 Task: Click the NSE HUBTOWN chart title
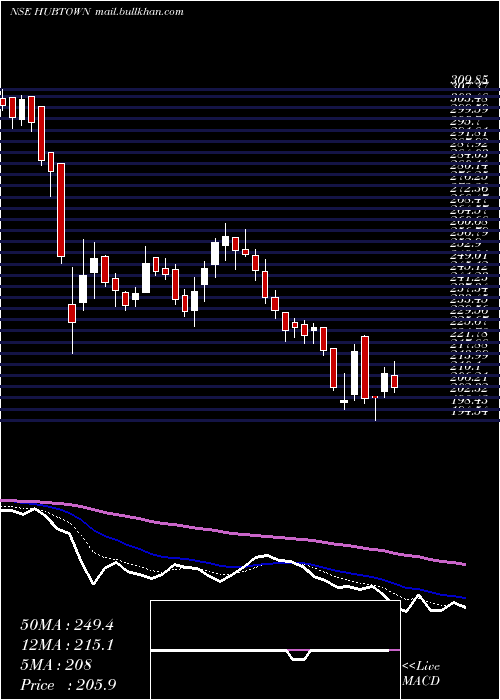(51, 12)
